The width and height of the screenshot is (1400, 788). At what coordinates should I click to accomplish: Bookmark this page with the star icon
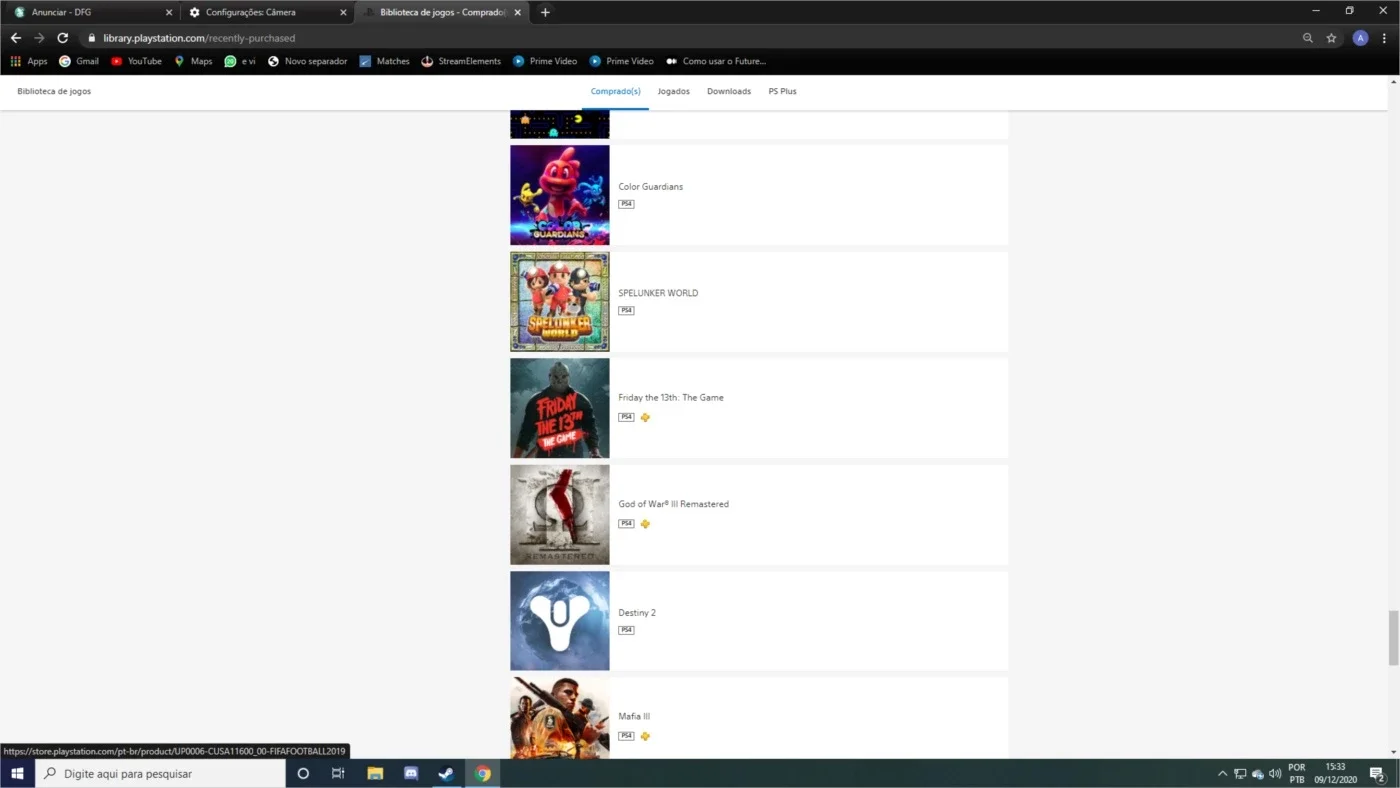pyautogui.click(x=1331, y=38)
